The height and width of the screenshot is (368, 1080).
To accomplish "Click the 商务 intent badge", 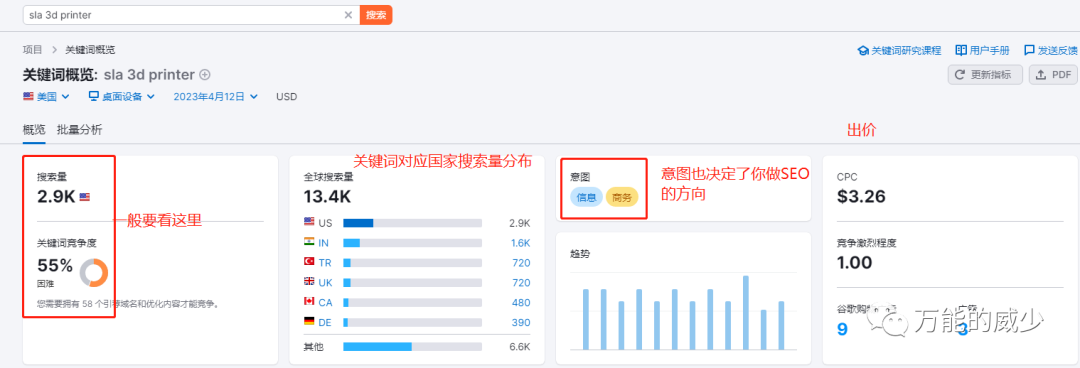I will click(x=622, y=197).
